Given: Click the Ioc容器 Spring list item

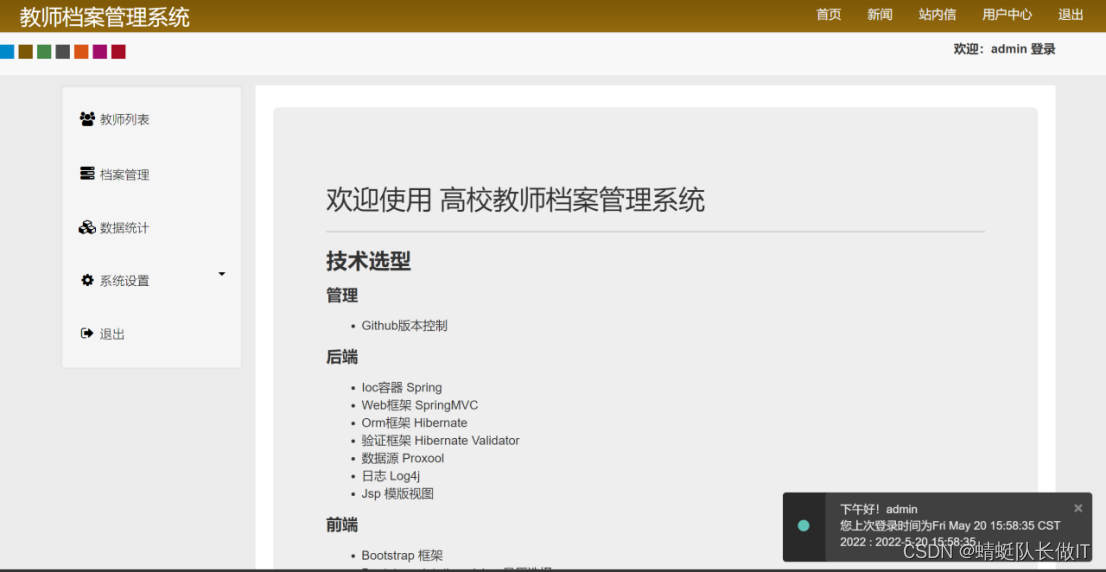Looking at the screenshot, I should [x=402, y=387].
